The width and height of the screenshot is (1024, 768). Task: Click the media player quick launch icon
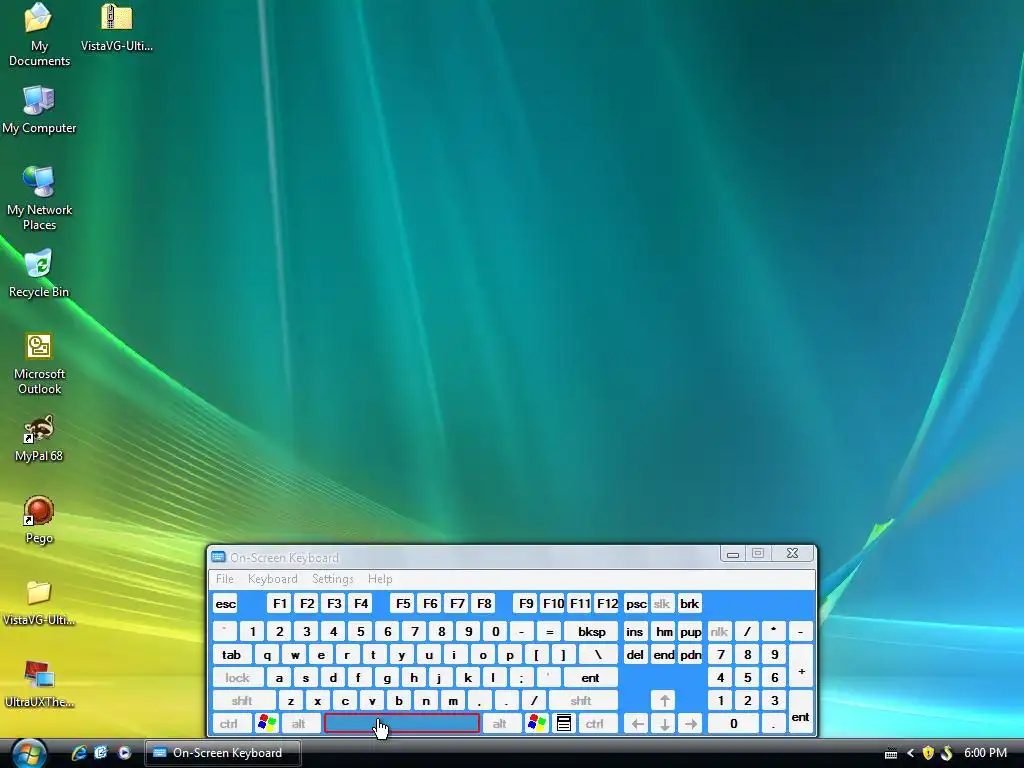(124, 753)
